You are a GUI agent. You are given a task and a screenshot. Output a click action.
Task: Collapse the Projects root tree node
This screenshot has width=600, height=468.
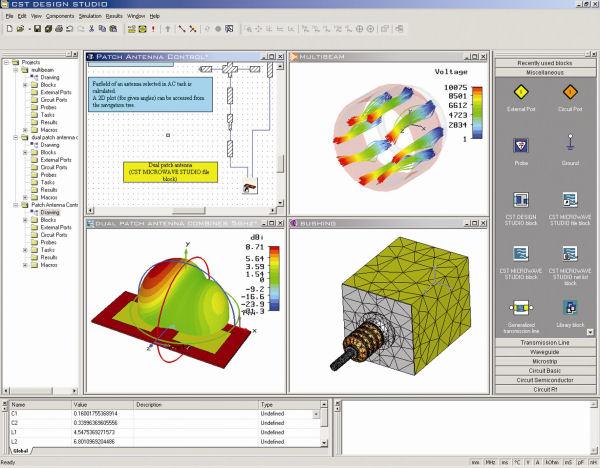click(7, 60)
